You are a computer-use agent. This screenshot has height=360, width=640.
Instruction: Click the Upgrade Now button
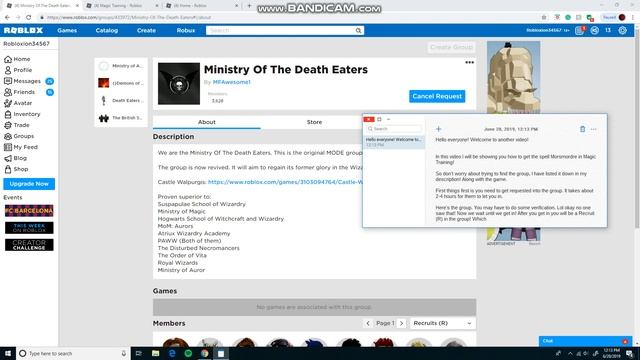(x=29, y=184)
